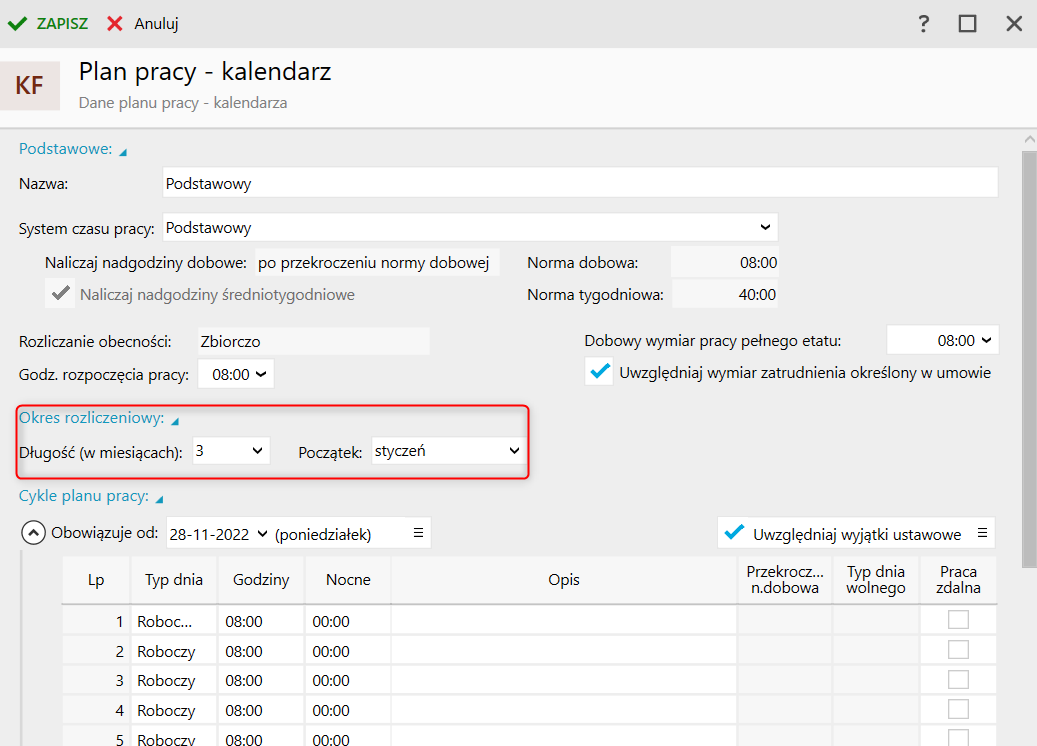The width and height of the screenshot is (1037, 746).
Task: Collapse the Podstawowe section triangle
Action: [123, 152]
